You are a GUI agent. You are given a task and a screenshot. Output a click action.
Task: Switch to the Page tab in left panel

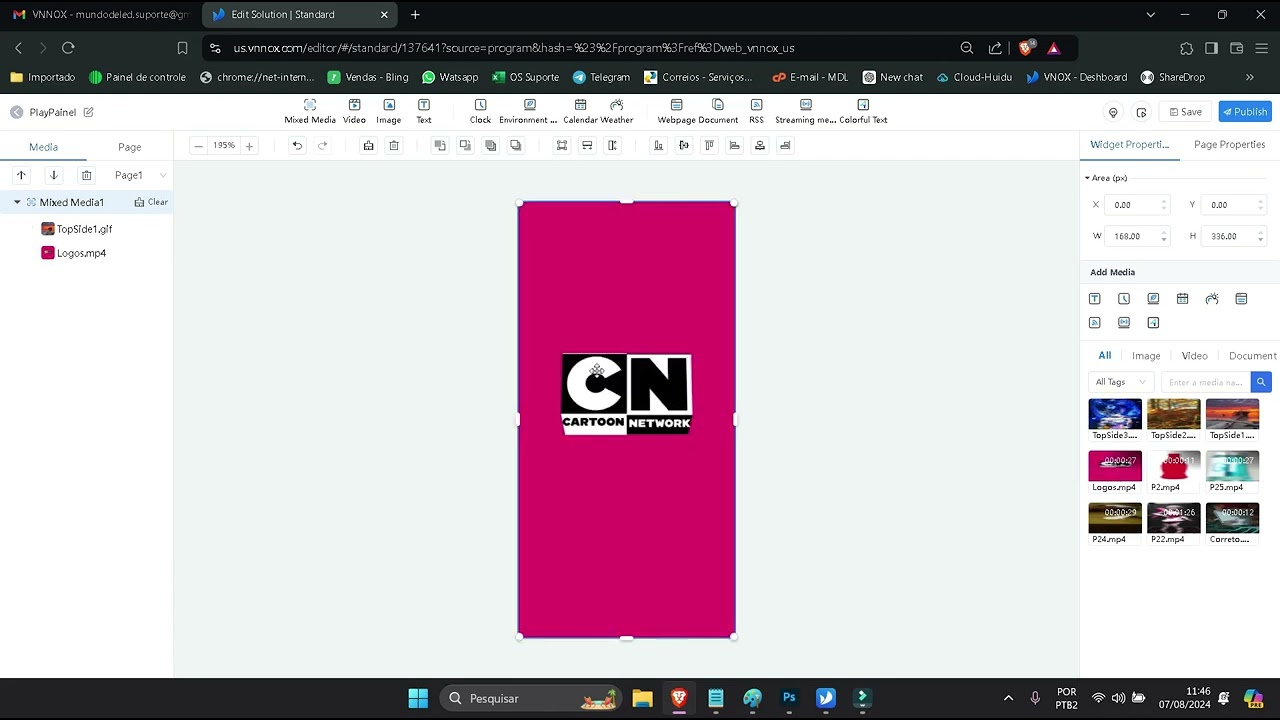130,147
